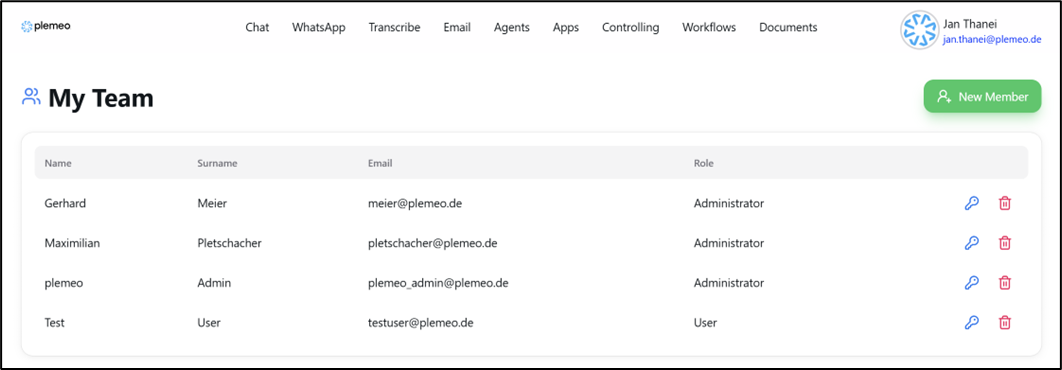The width and height of the screenshot is (1062, 370).
Task: Click Administrator role in plemeo_admin row
Action: (729, 283)
